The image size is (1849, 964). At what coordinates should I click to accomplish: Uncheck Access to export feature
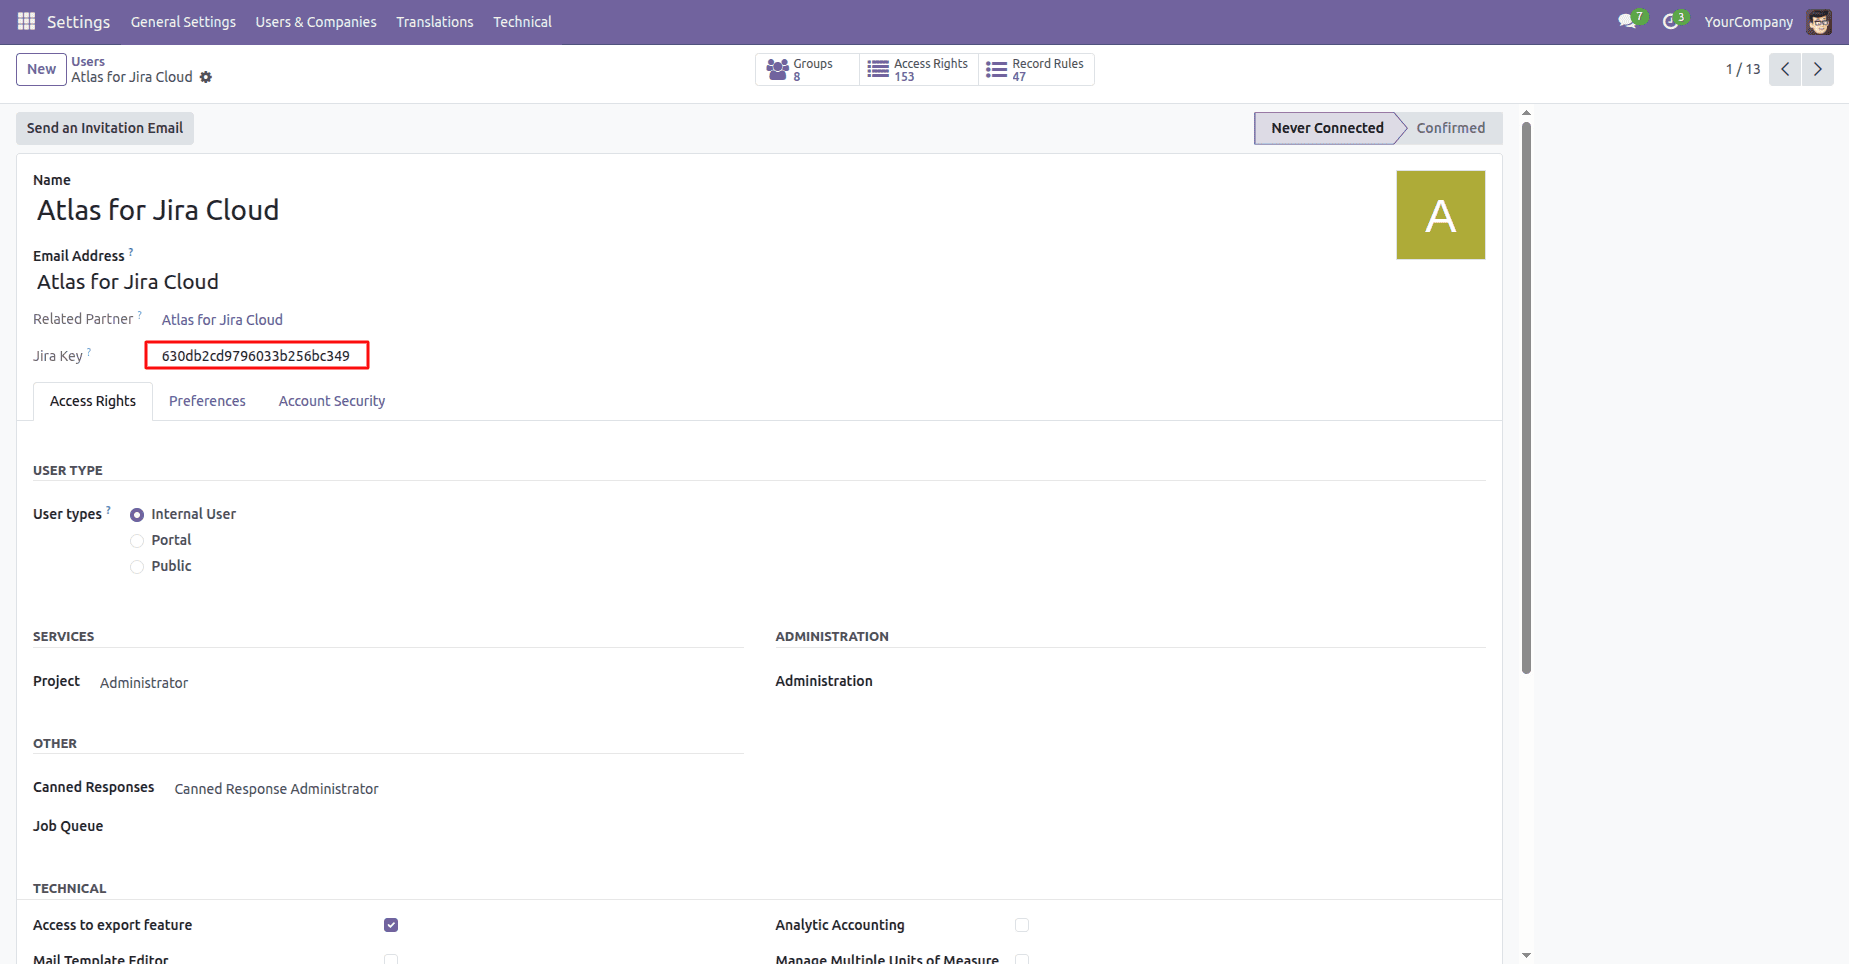[x=391, y=925]
